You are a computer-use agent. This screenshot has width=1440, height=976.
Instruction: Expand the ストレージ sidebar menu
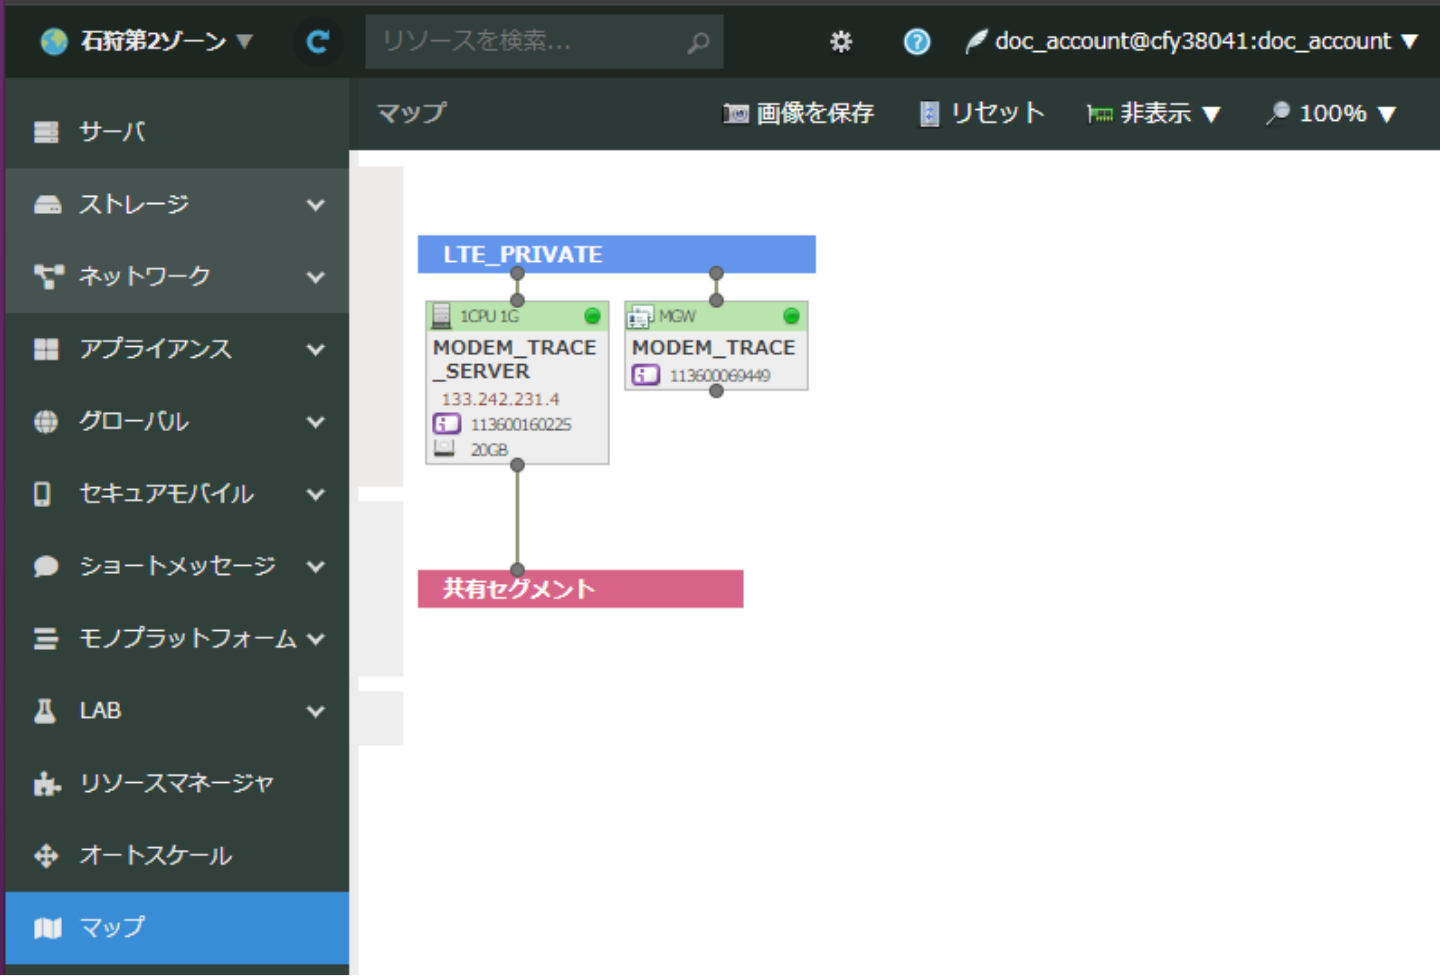[177, 205]
